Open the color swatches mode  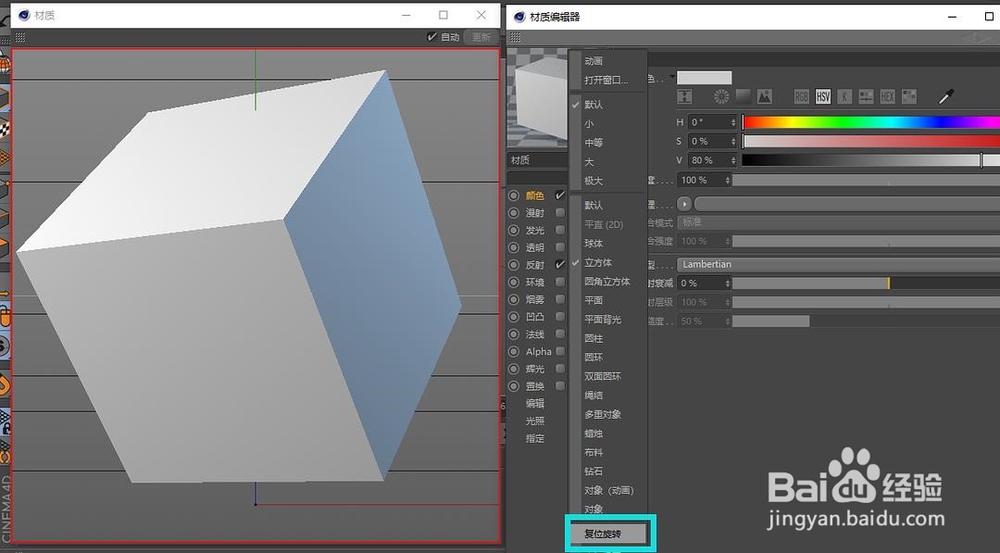[x=909, y=97]
